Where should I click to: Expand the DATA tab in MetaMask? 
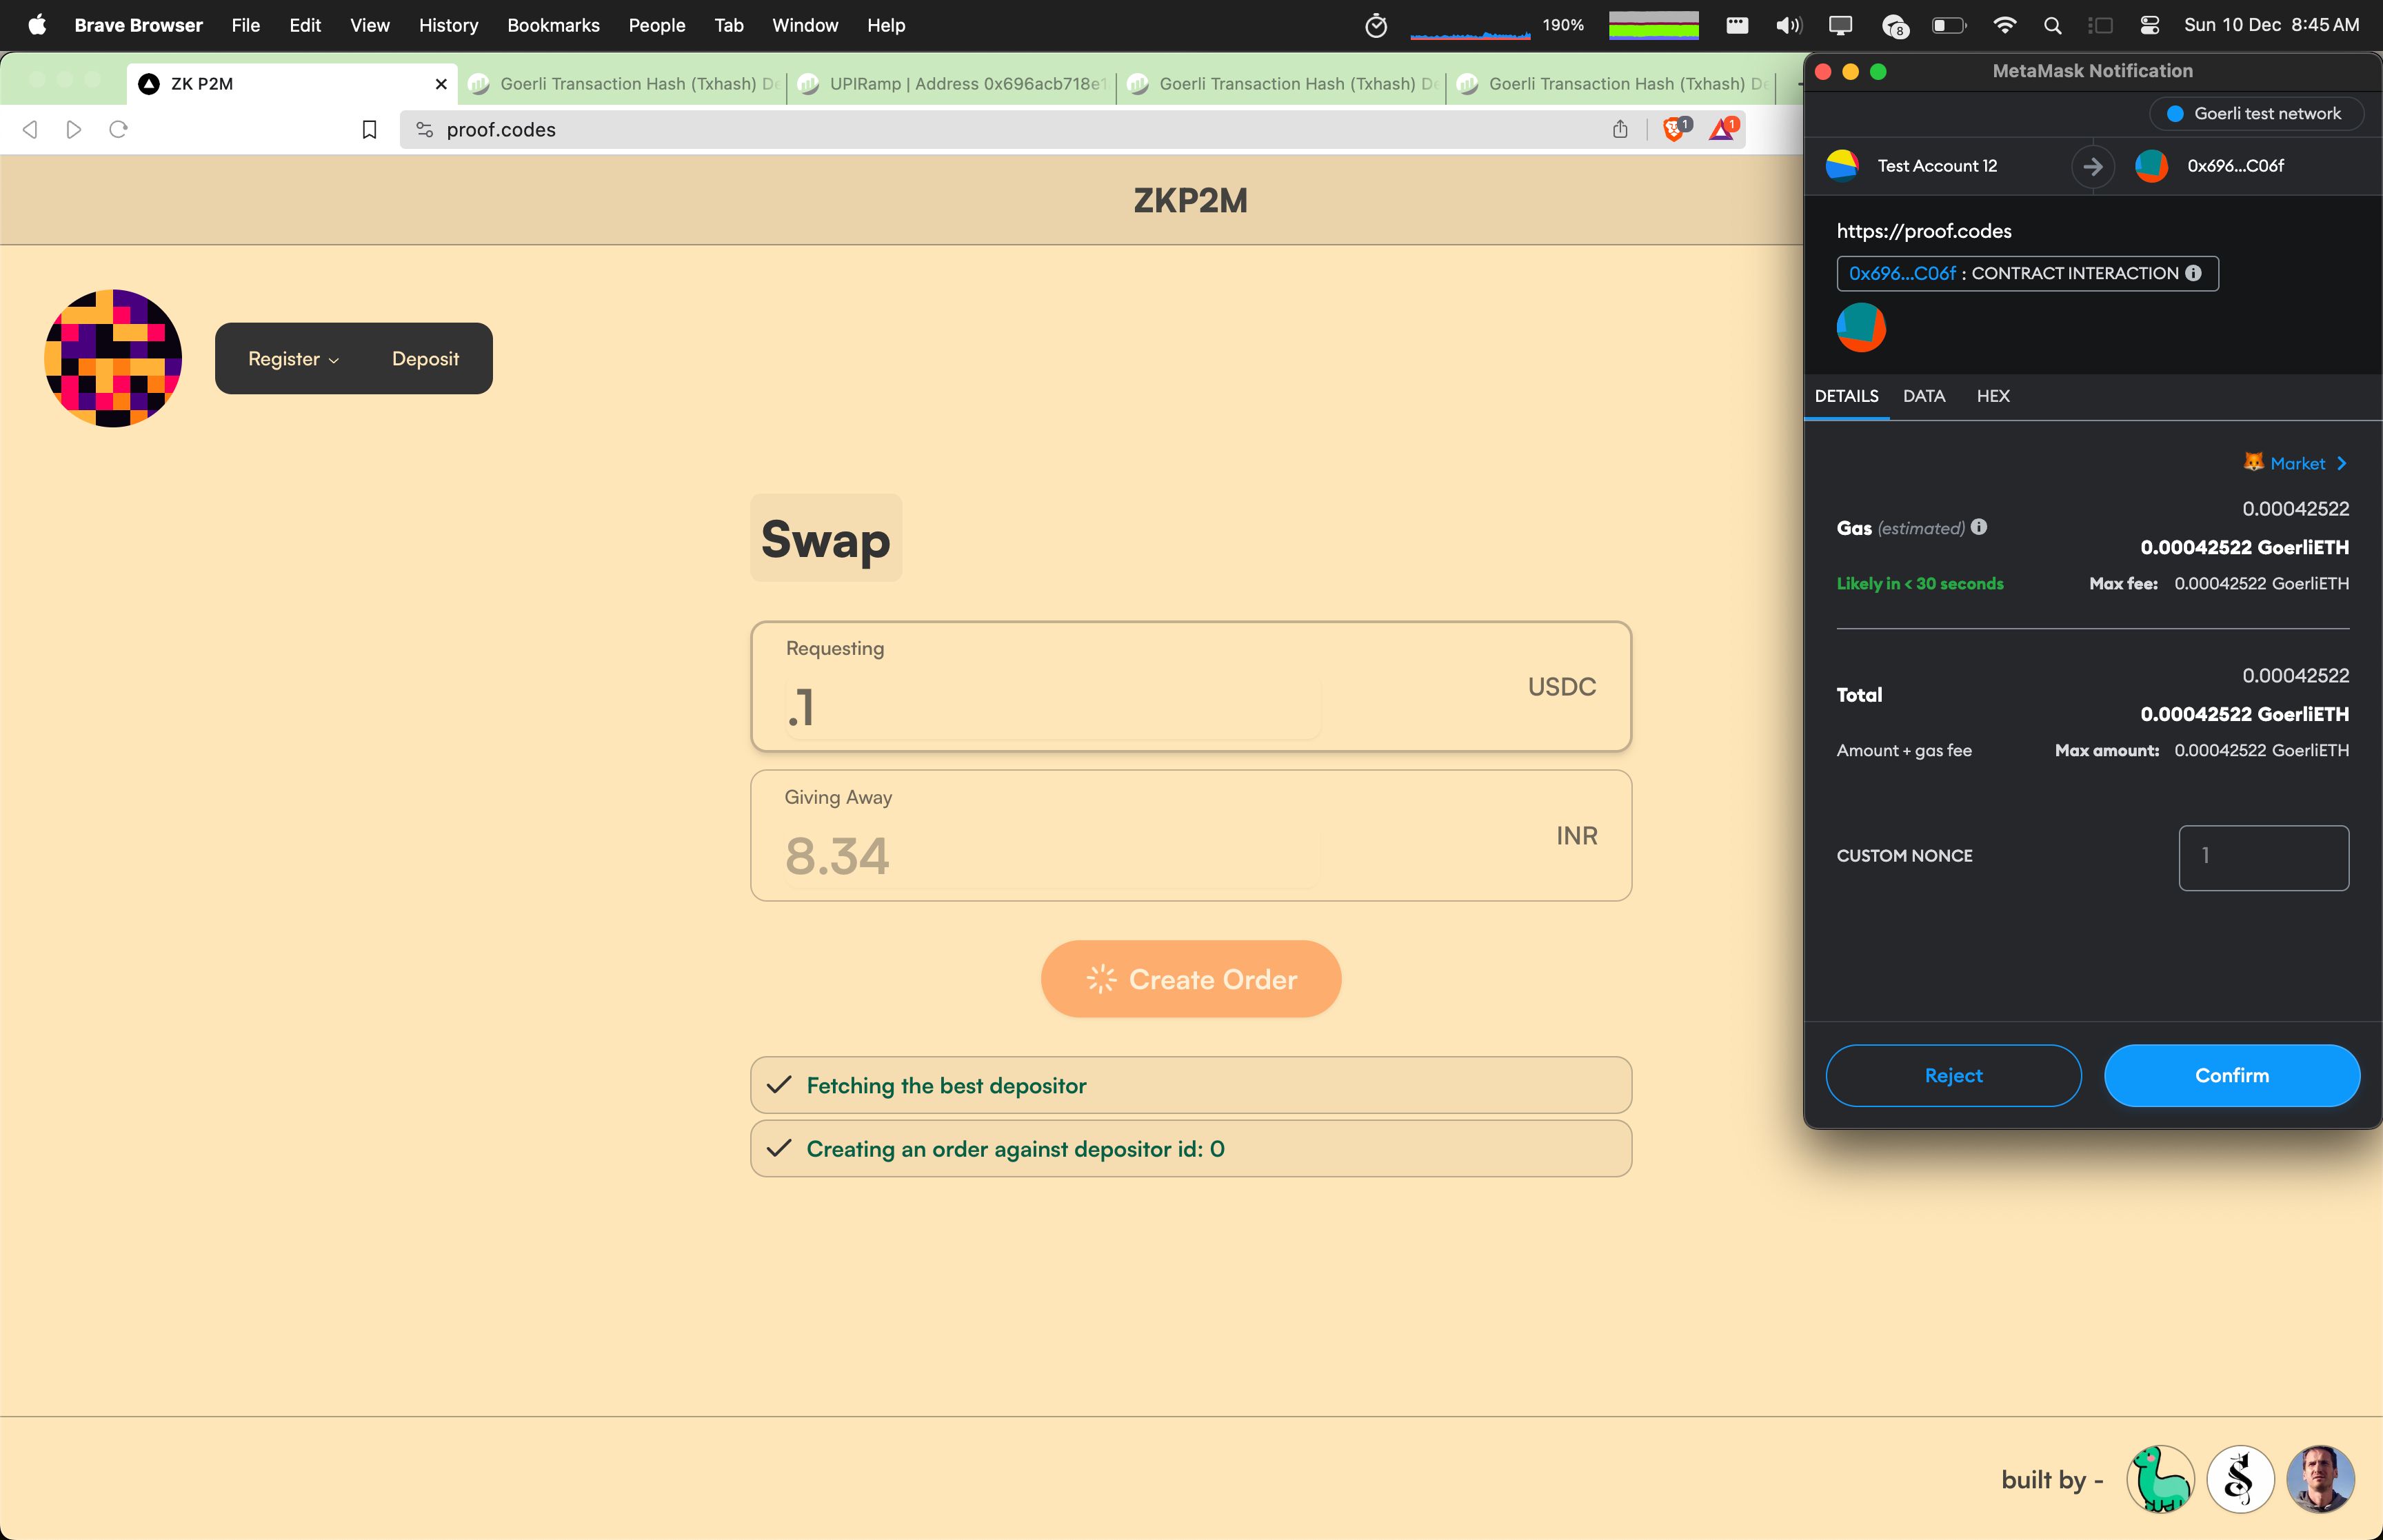tap(1924, 396)
